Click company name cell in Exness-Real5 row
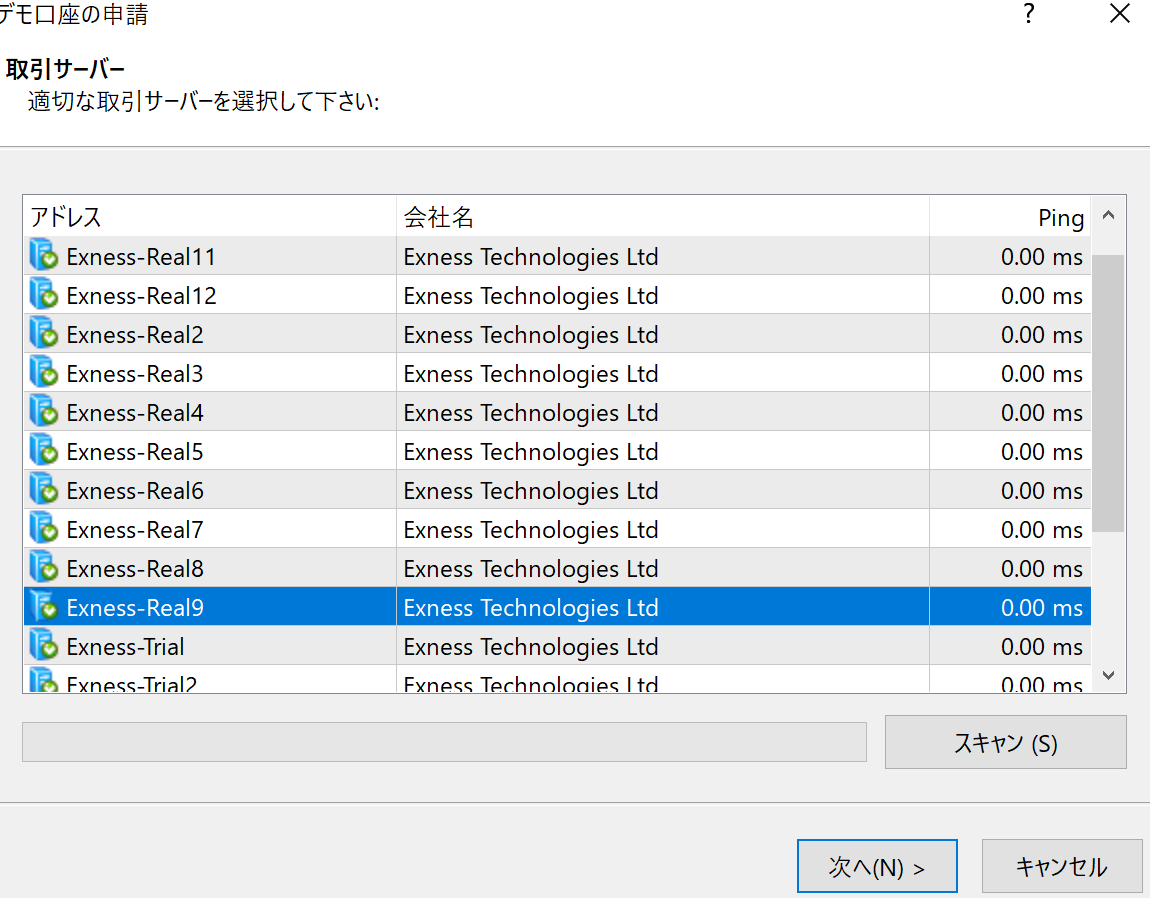Image resolution: width=1150 pixels, height=898 pixels. tap(663, 450)
